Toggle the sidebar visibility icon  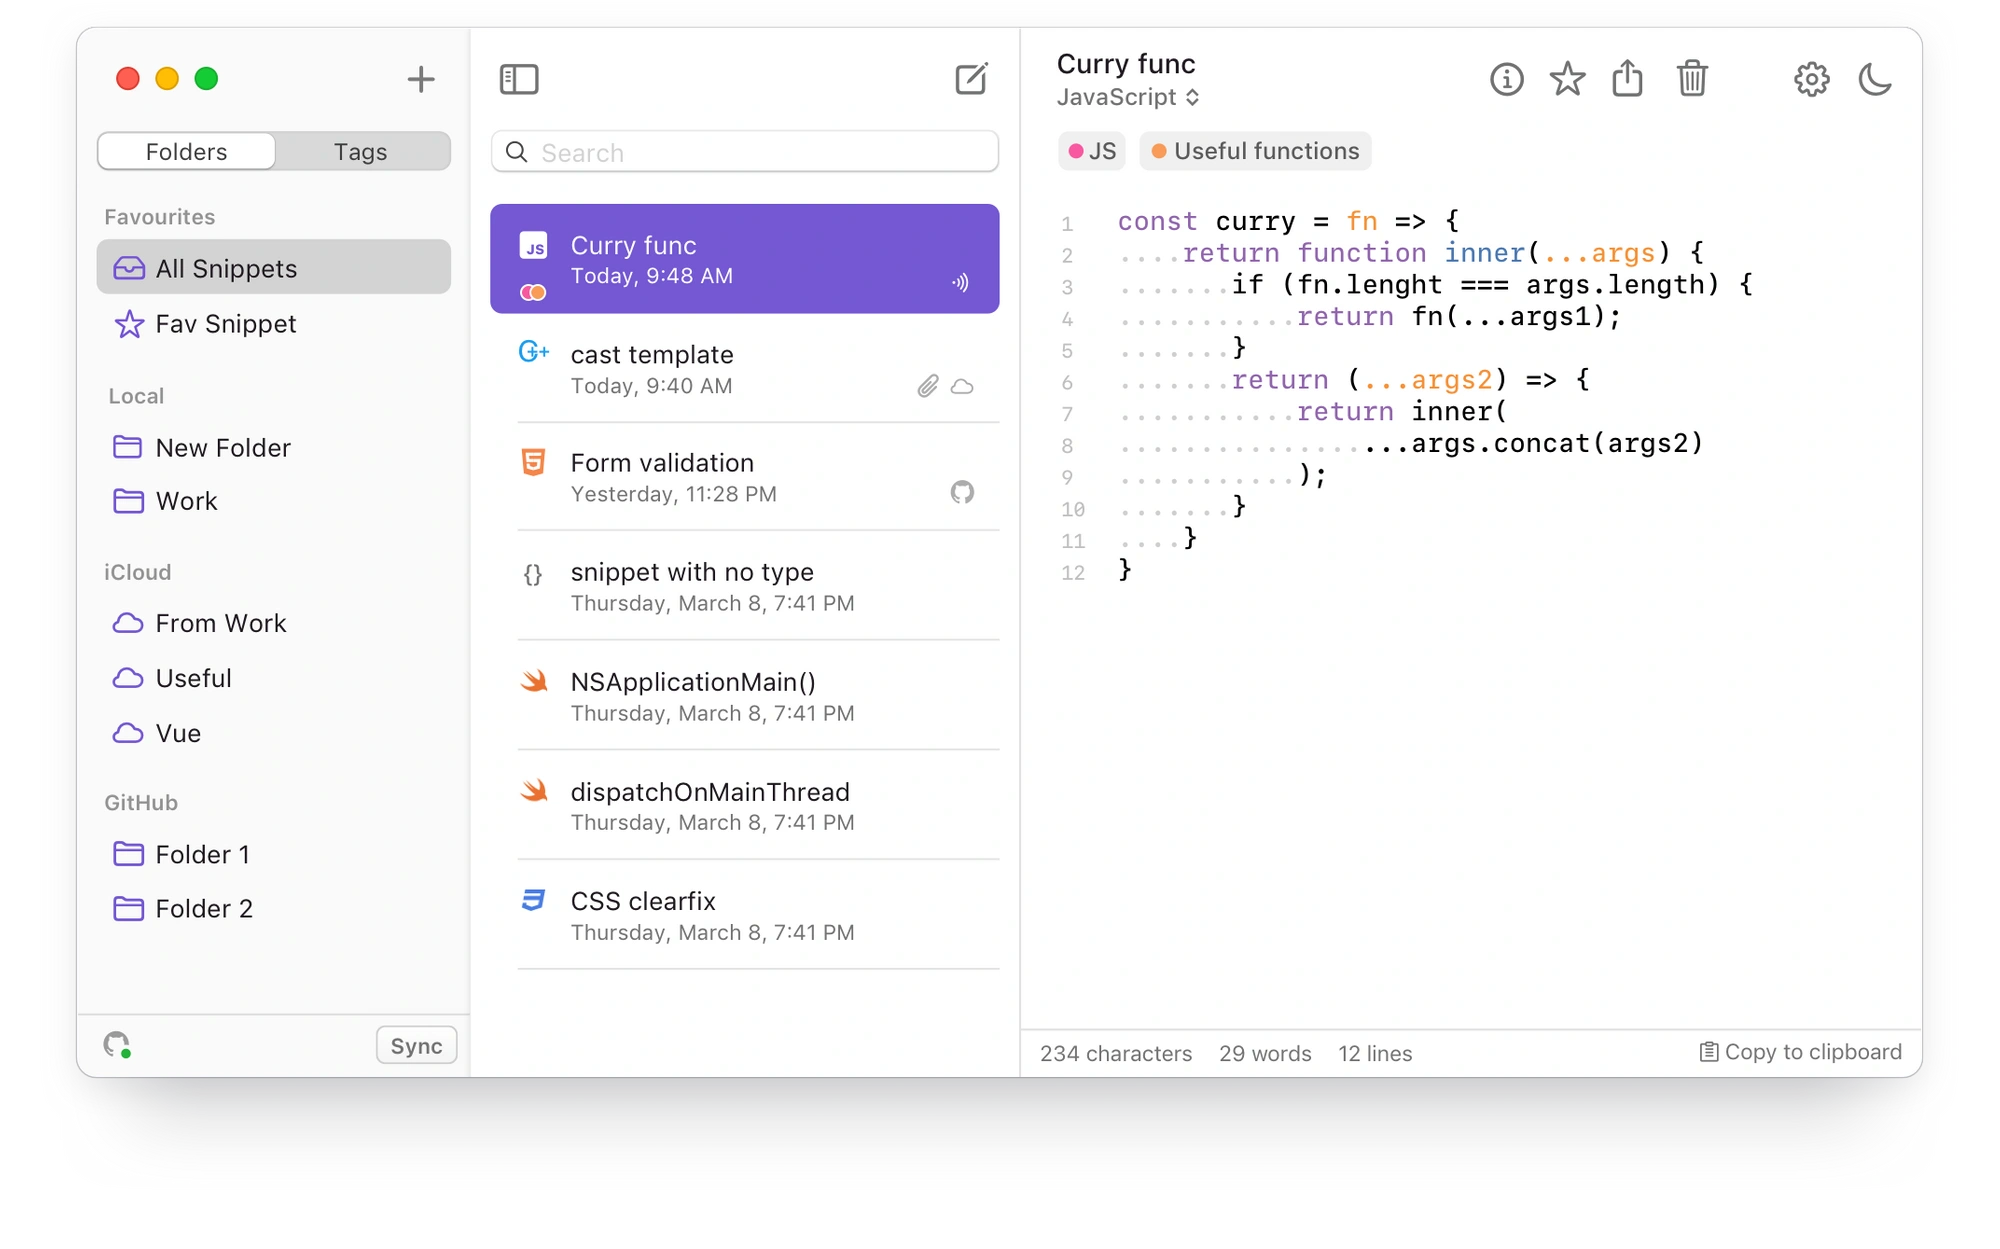point(520,79)
